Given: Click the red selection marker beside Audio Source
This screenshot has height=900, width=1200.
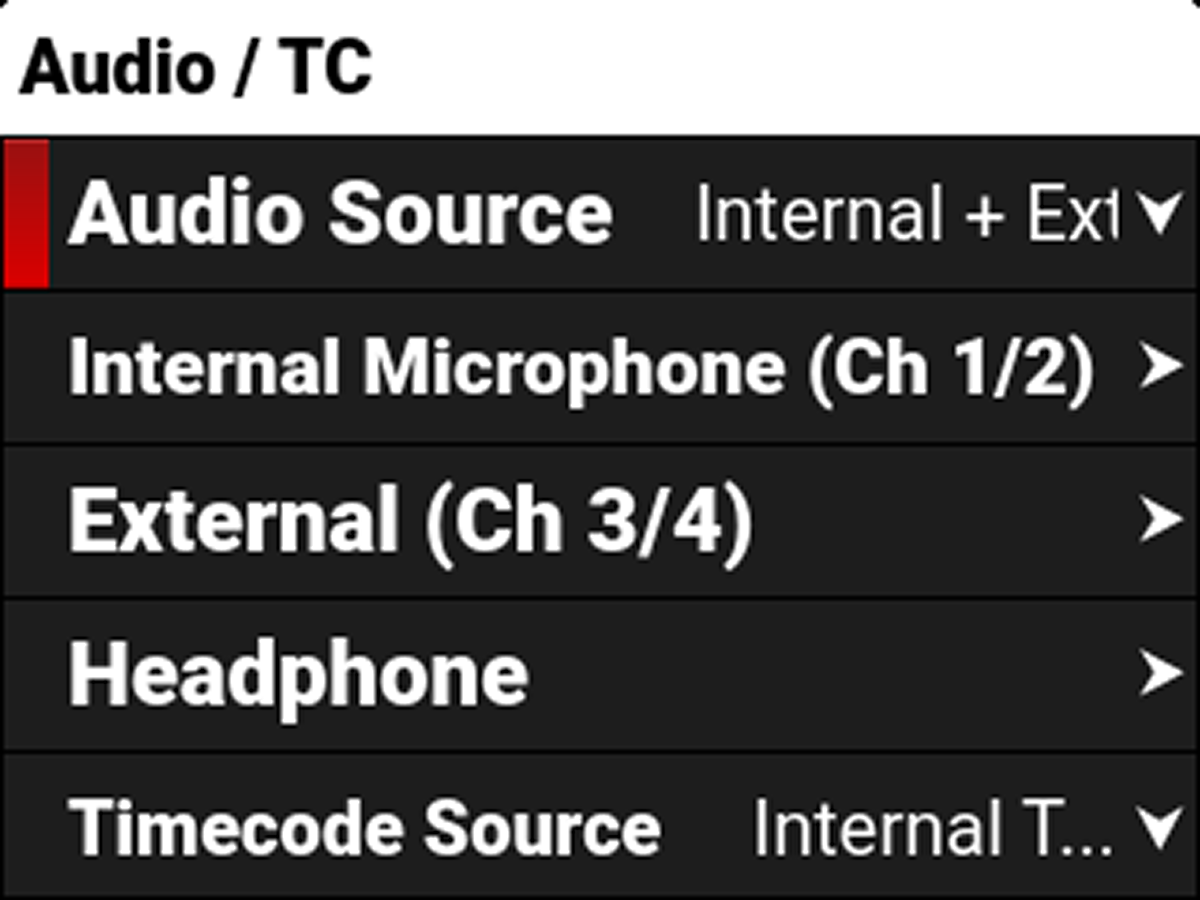Looking at the screenshot, I should coord(27,214).
